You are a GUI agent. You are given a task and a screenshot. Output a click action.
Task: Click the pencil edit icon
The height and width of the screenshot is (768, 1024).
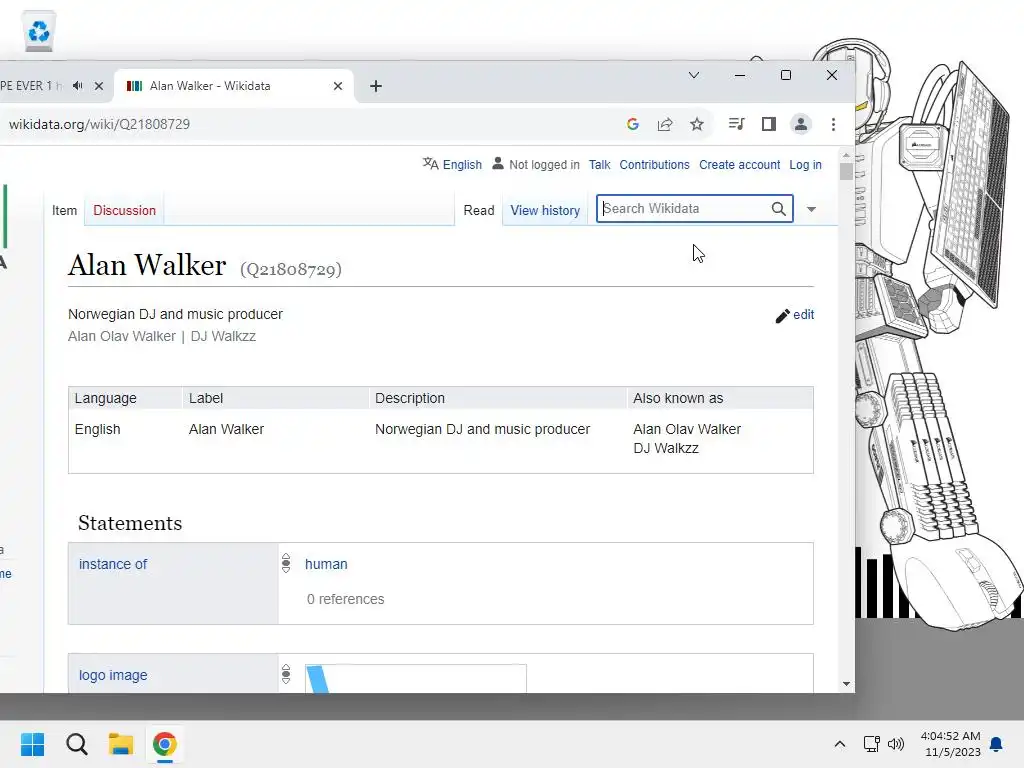(x=782, y=315)
